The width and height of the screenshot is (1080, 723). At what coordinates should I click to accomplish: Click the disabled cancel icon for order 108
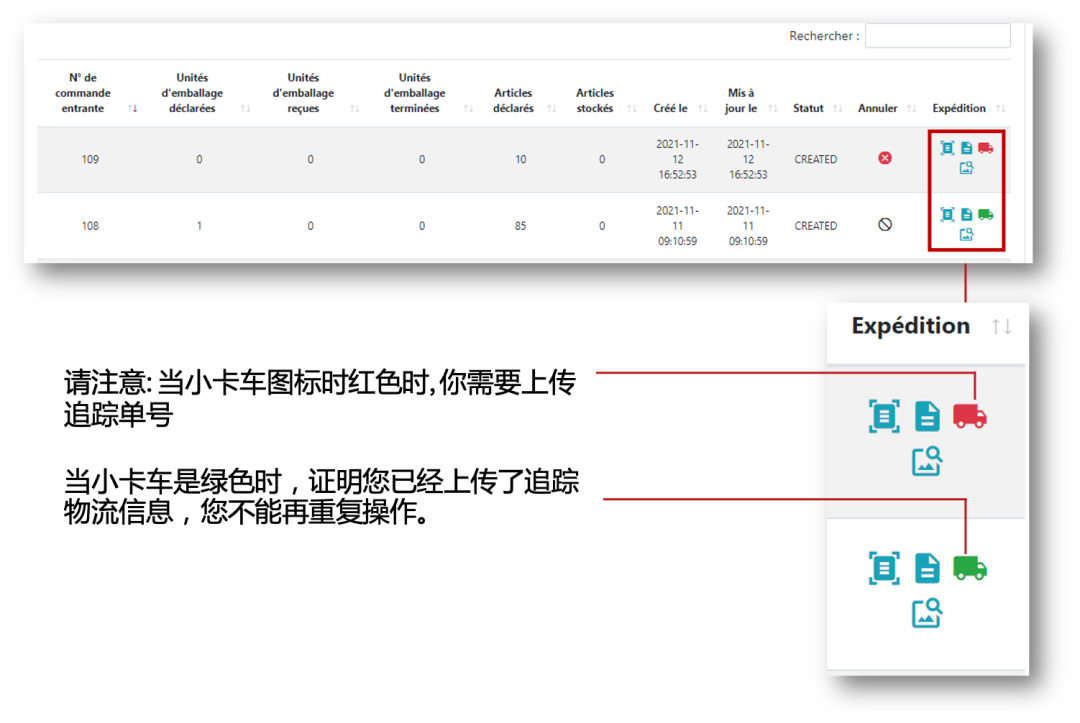point(884,225)
